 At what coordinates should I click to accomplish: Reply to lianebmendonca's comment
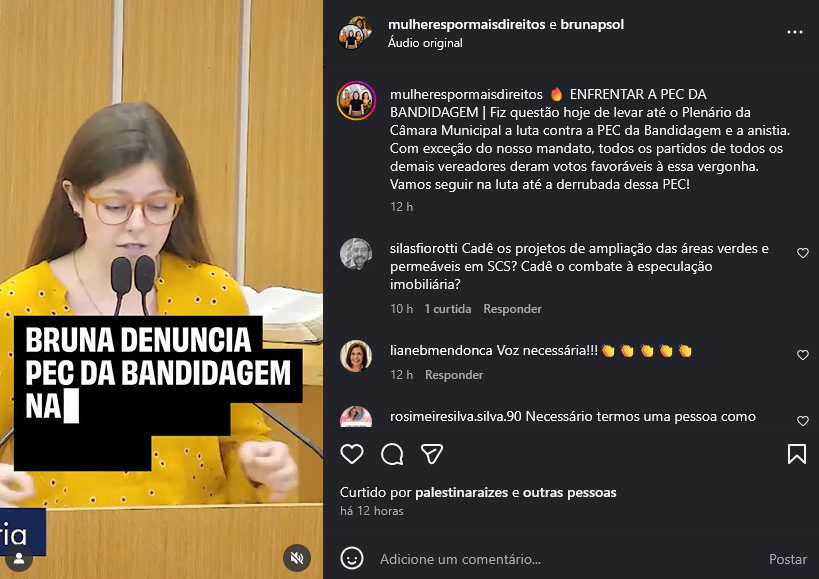click(454, 374)
